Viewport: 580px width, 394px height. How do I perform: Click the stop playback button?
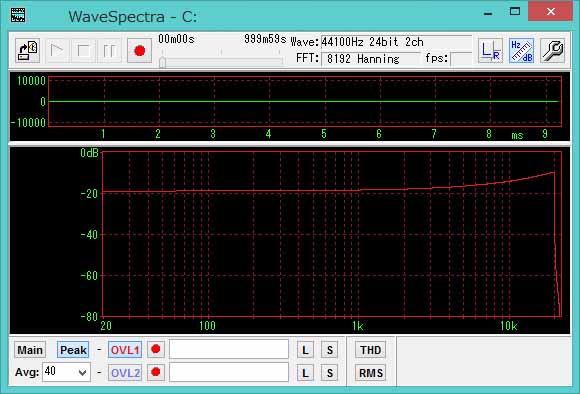pos(83,51)
